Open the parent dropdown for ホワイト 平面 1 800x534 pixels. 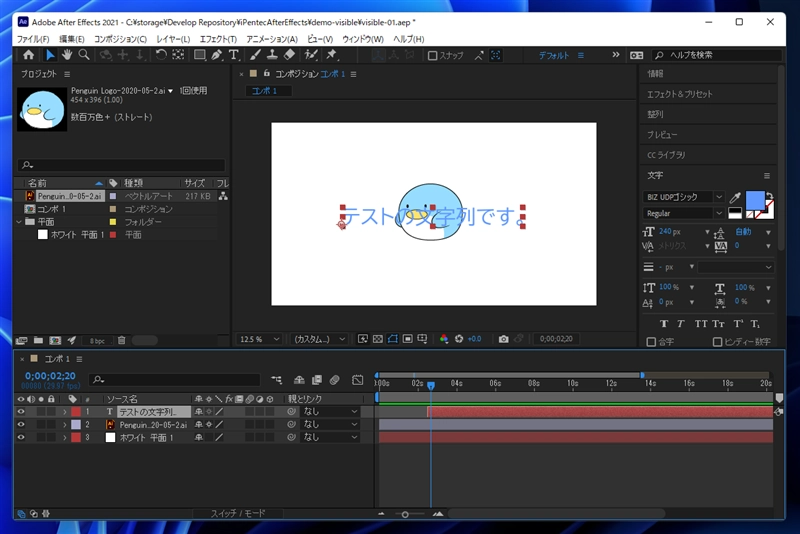[330, 437]
